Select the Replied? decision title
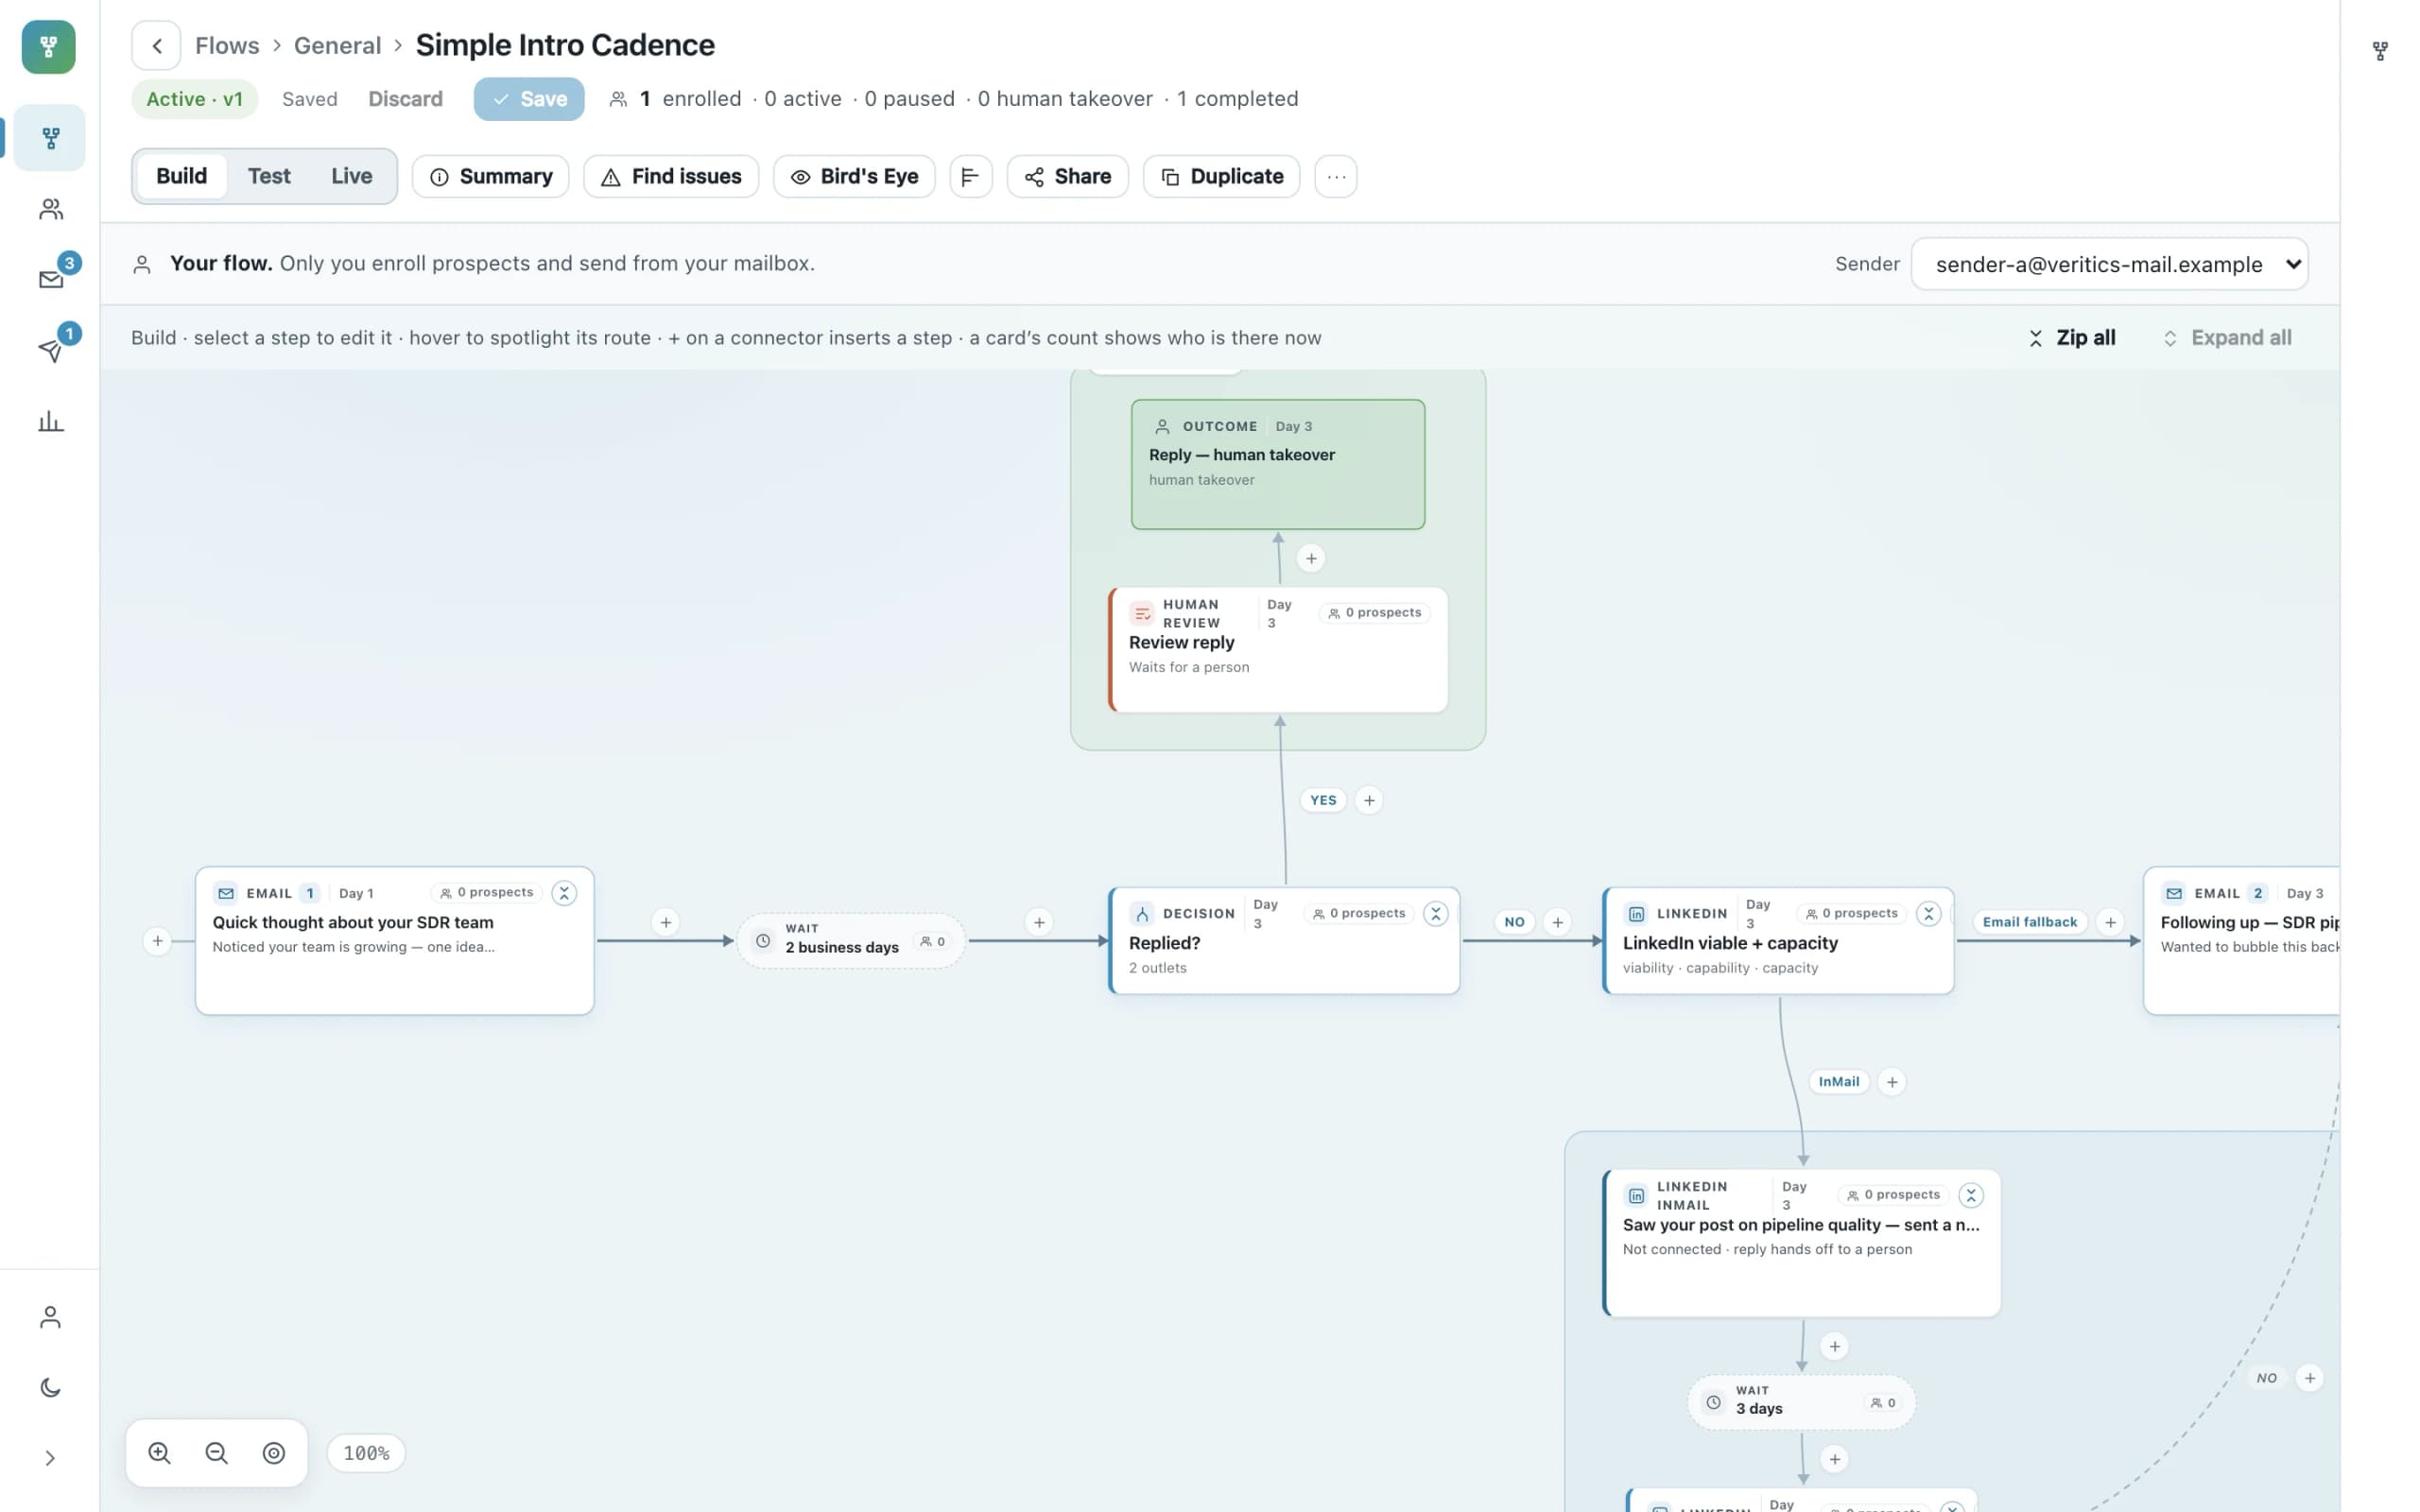 pos(1164,943)
